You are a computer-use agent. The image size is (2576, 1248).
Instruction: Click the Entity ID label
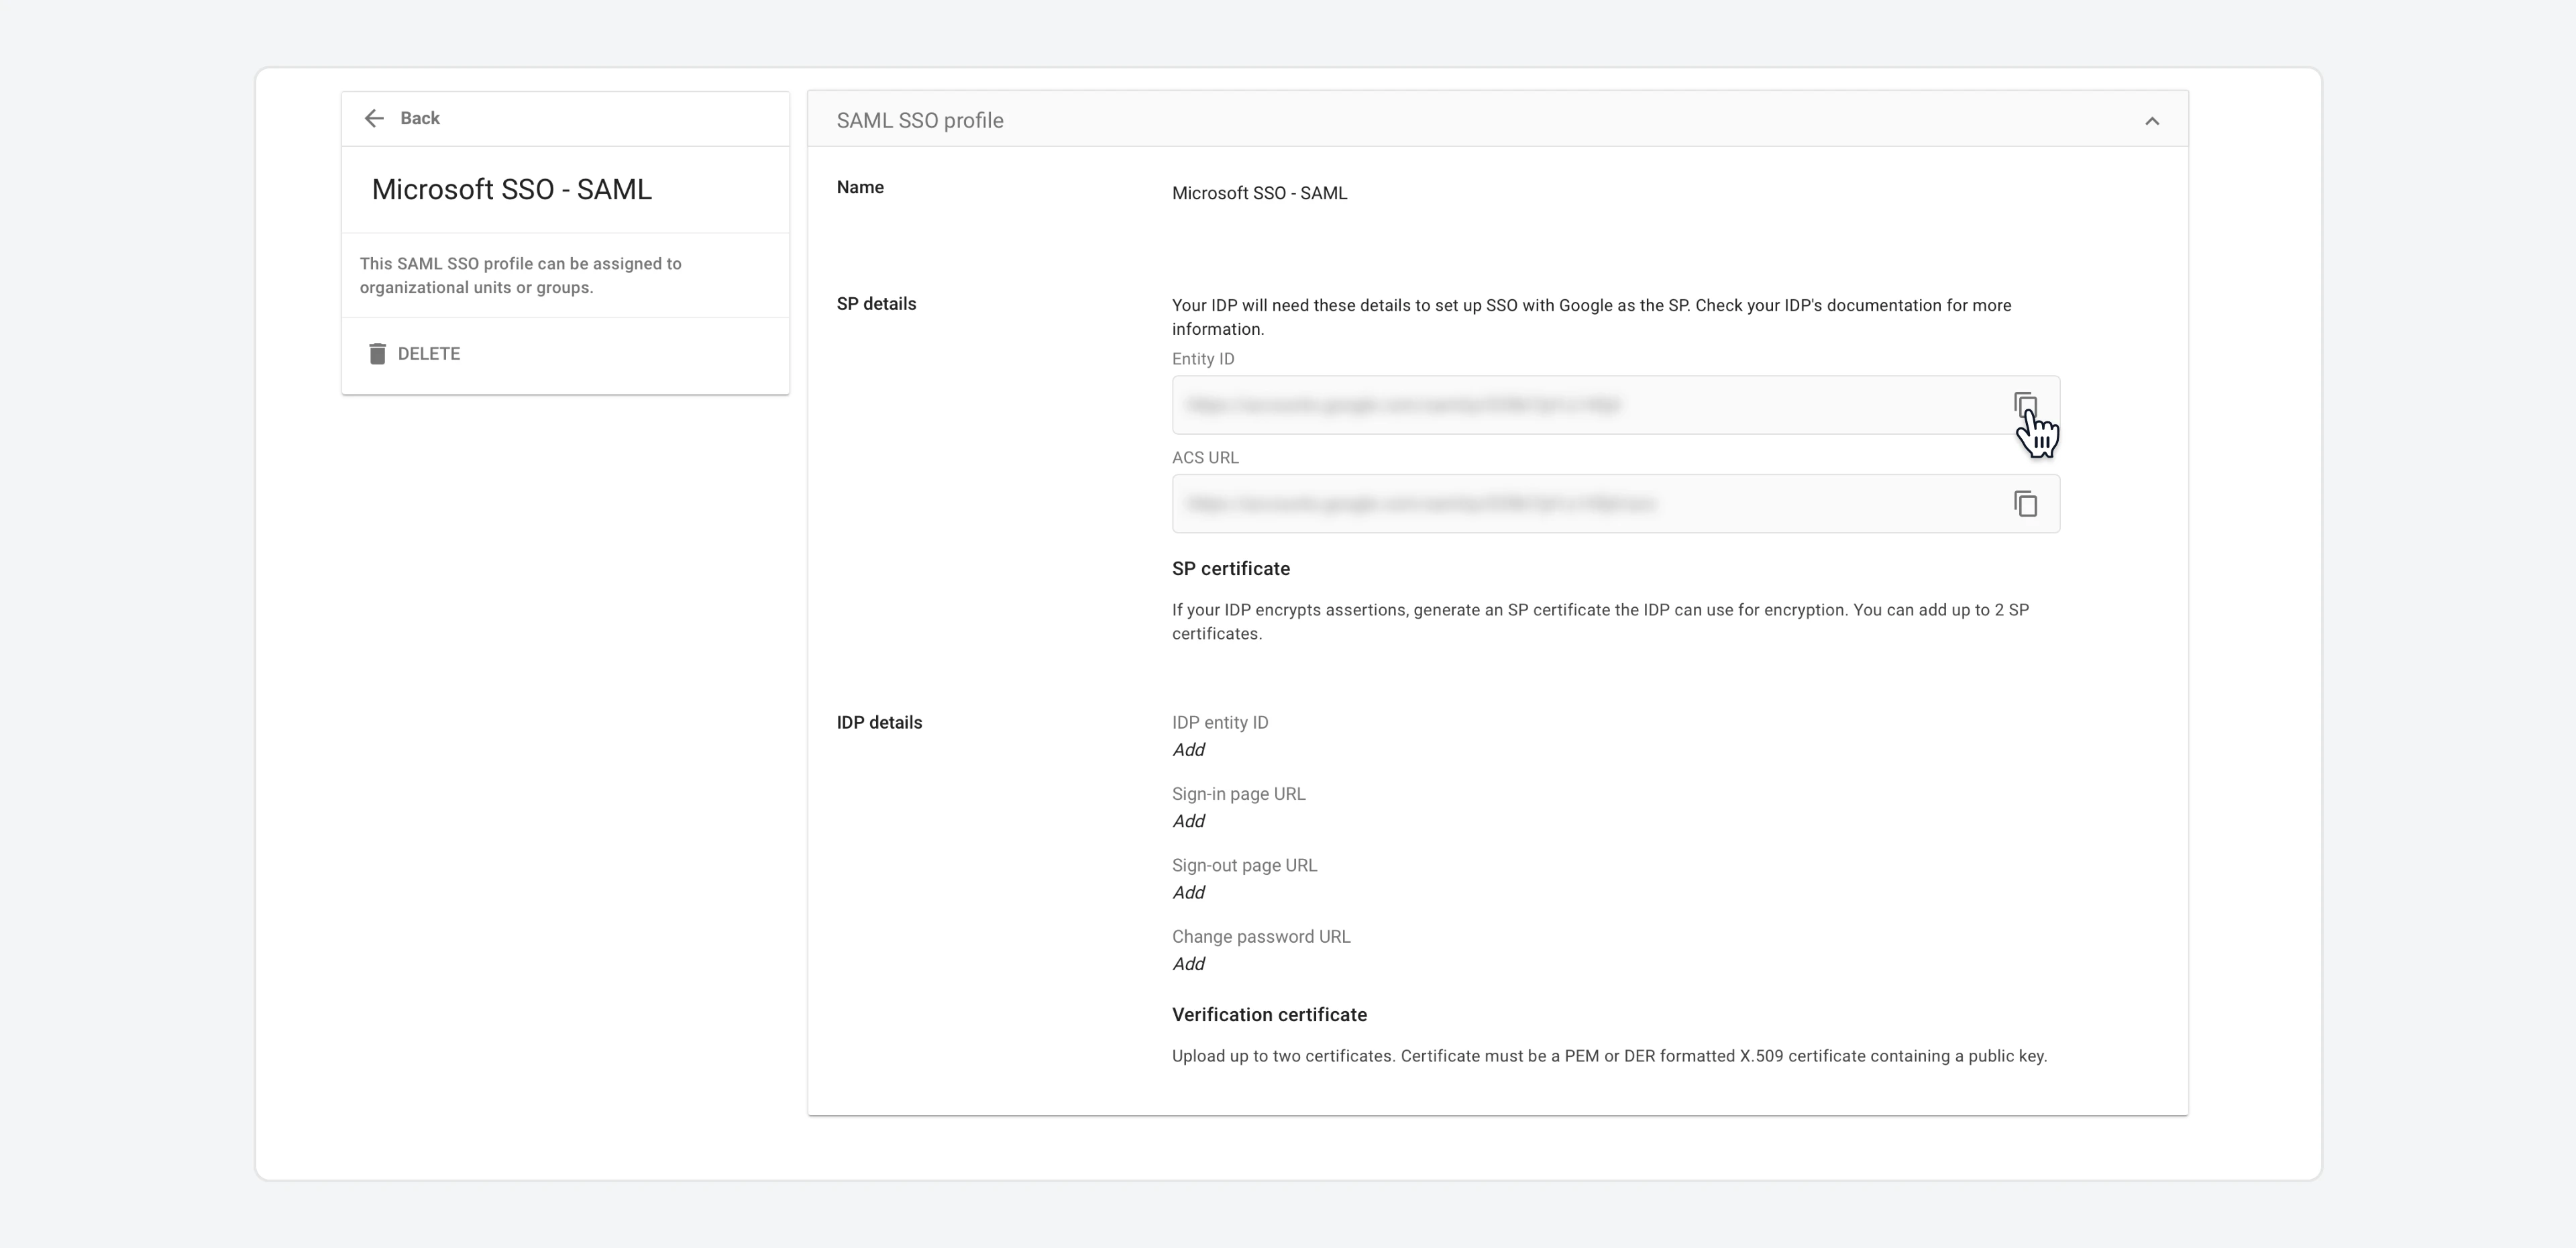pos(1203,359)
